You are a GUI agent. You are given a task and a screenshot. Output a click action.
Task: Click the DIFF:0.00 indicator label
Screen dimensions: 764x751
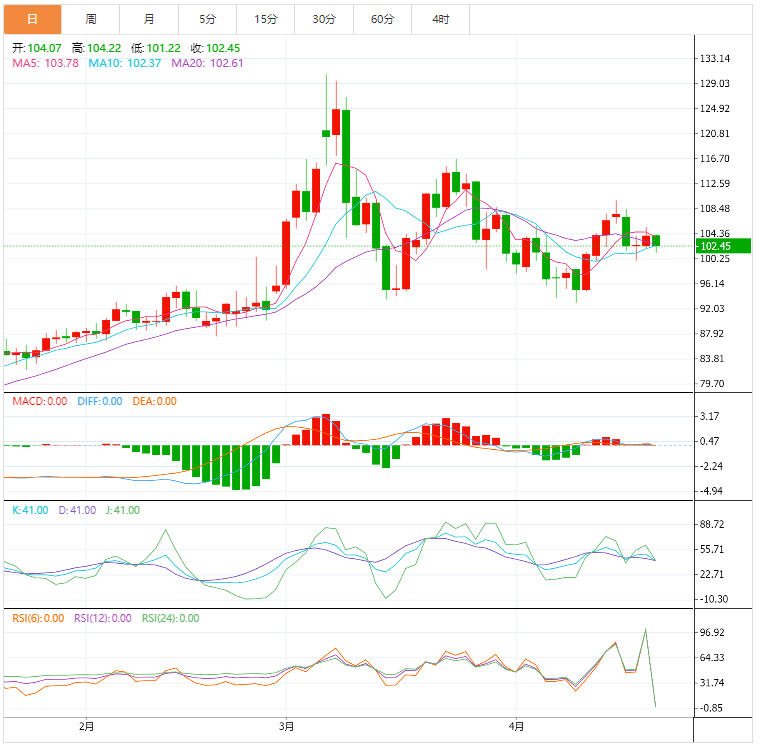point(100,402)
